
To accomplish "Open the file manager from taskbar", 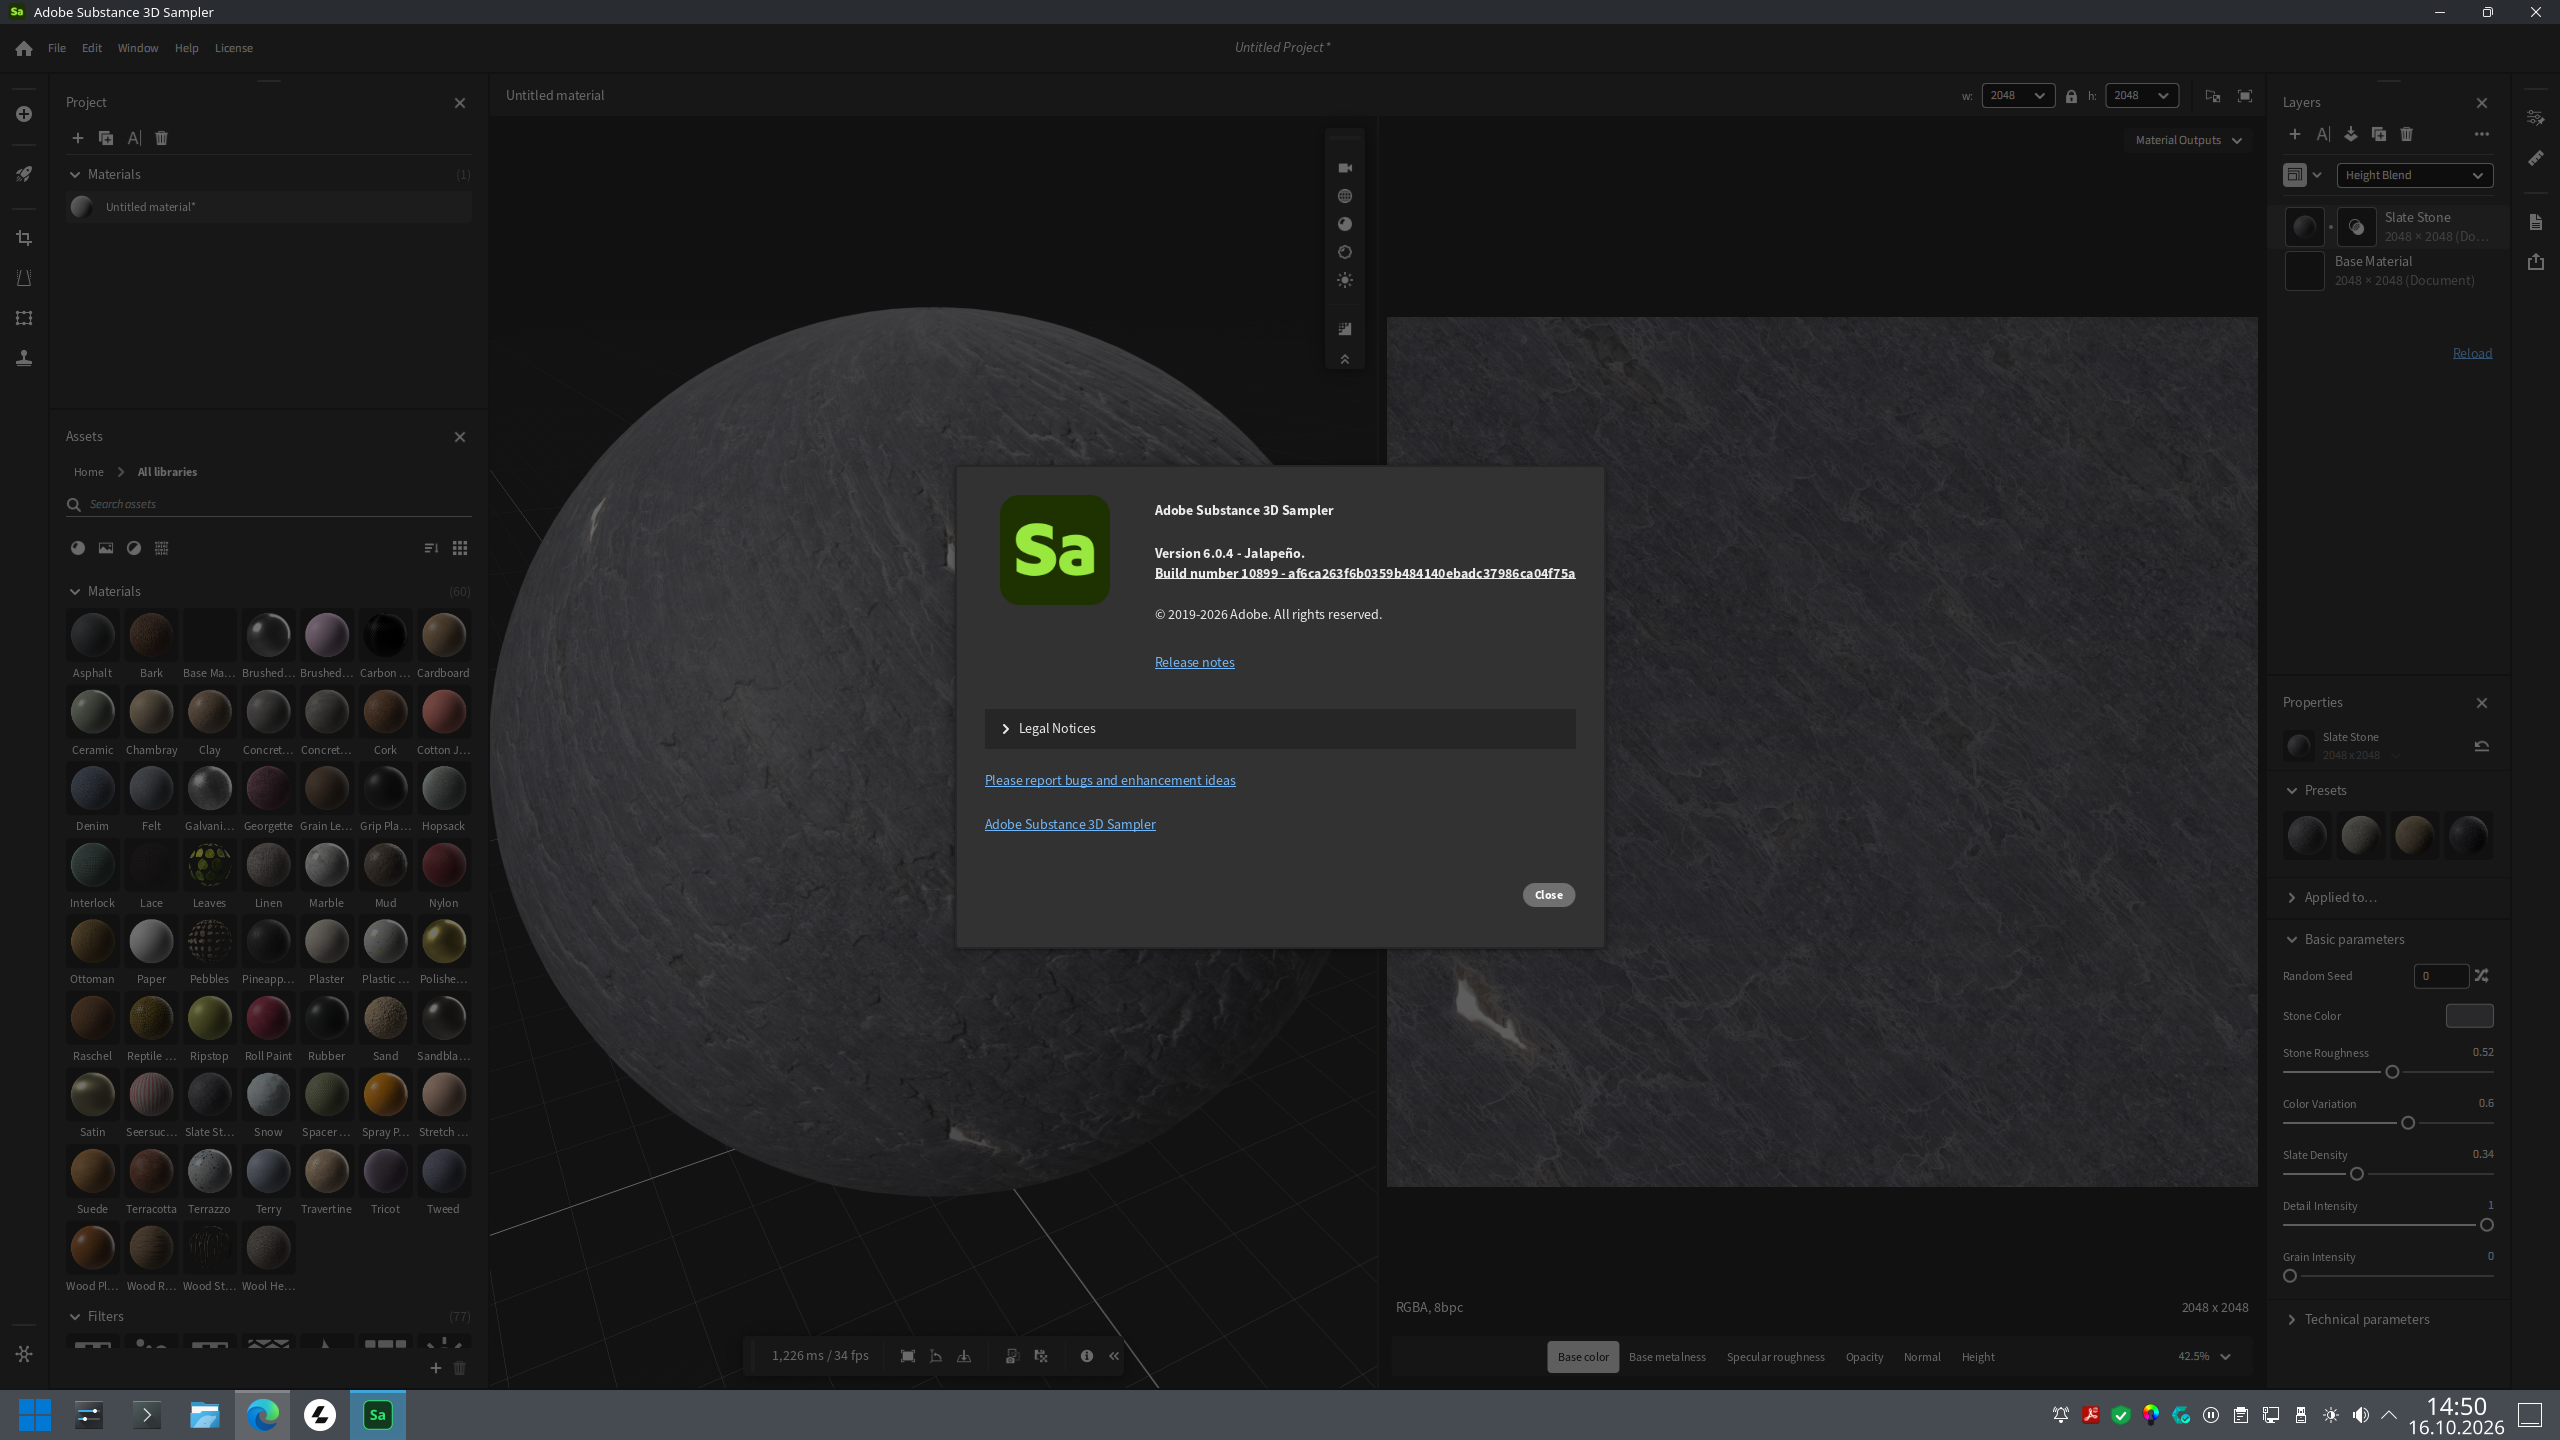I will pyautogui.click(x=205, y=1415).
